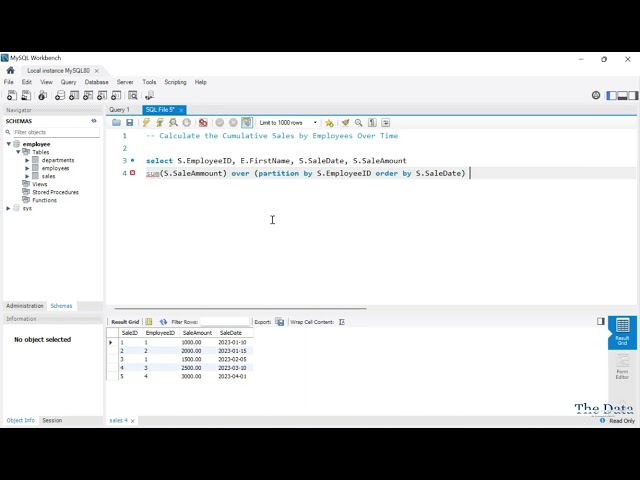Viewport: 640px width, 480px height.
Task: Open SQL script file in main toolbar
Action: pos(26,96)
